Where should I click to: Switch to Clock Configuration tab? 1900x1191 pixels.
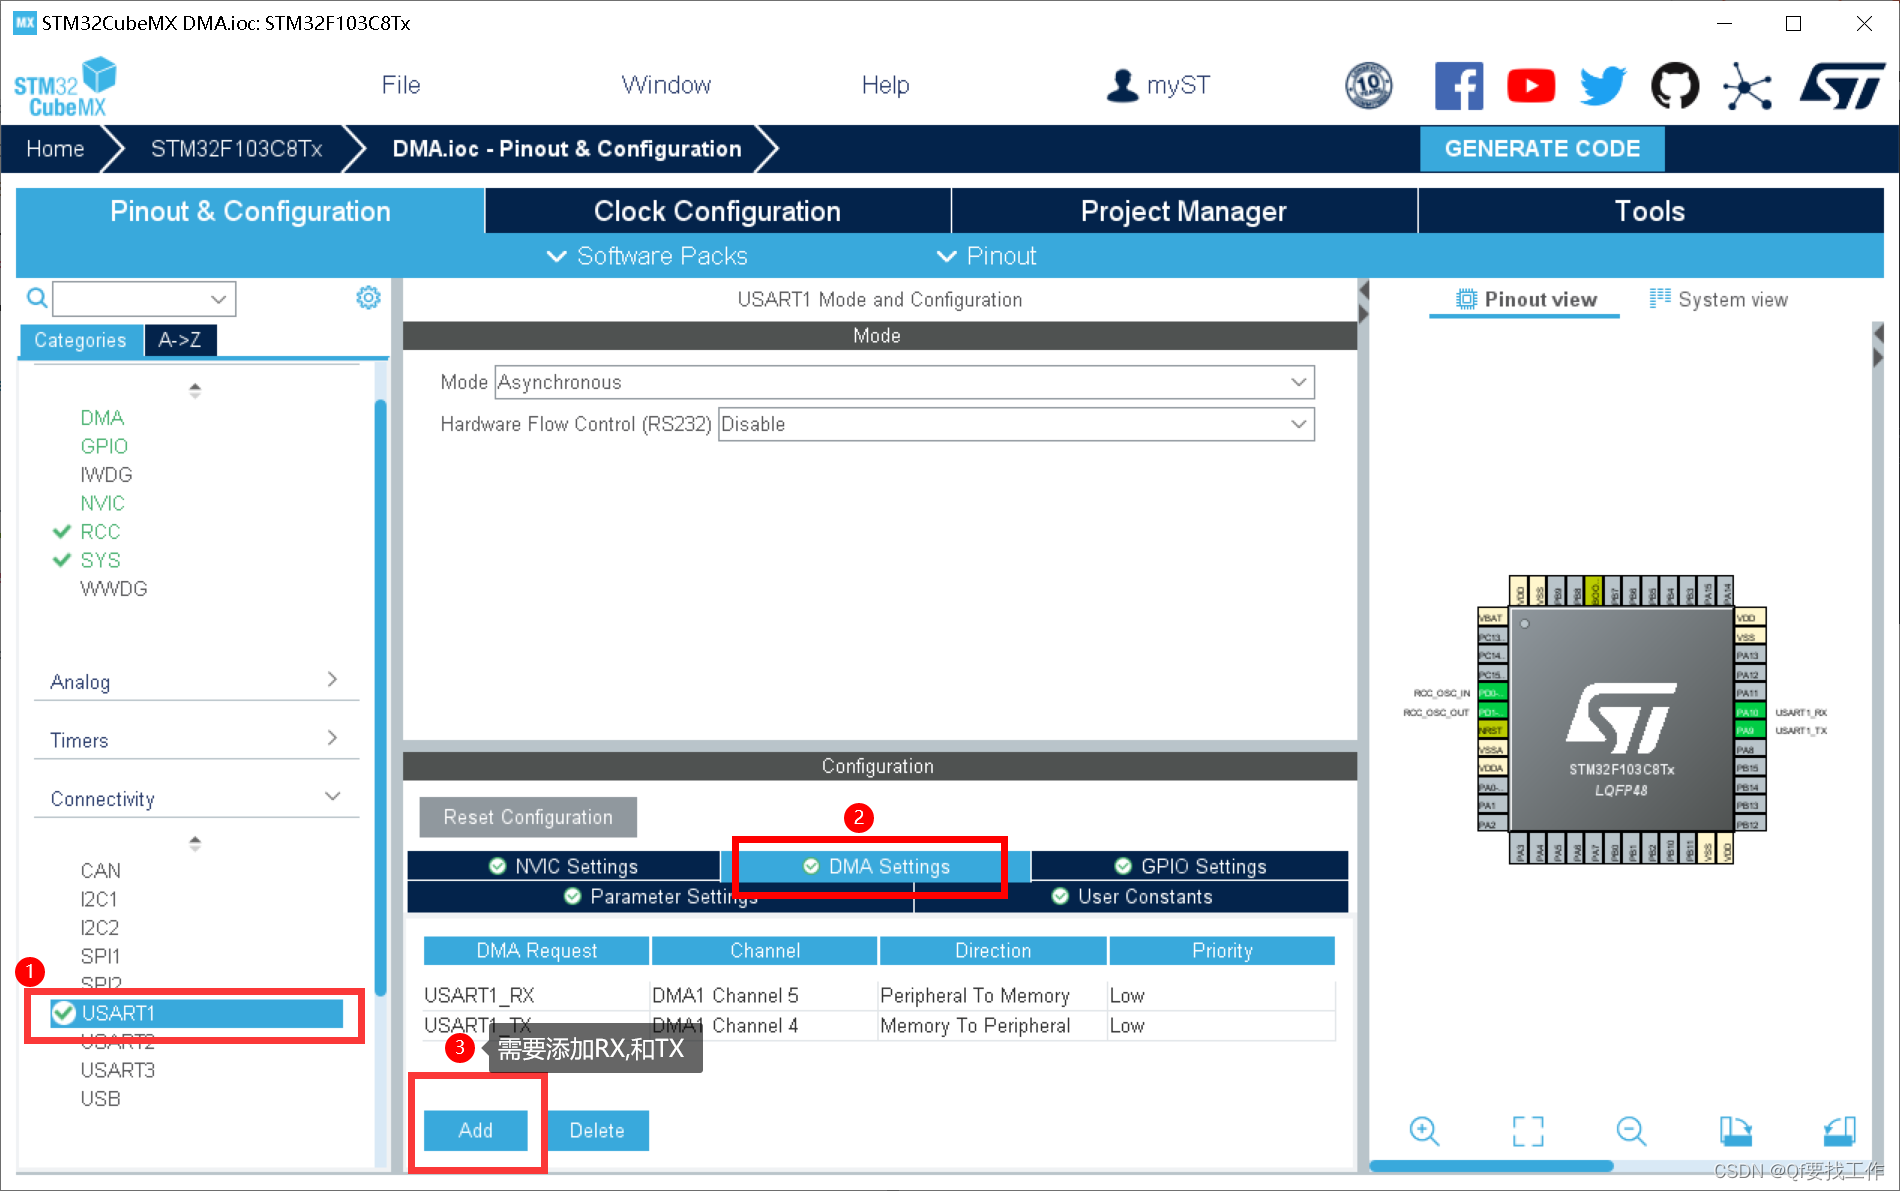717,211
